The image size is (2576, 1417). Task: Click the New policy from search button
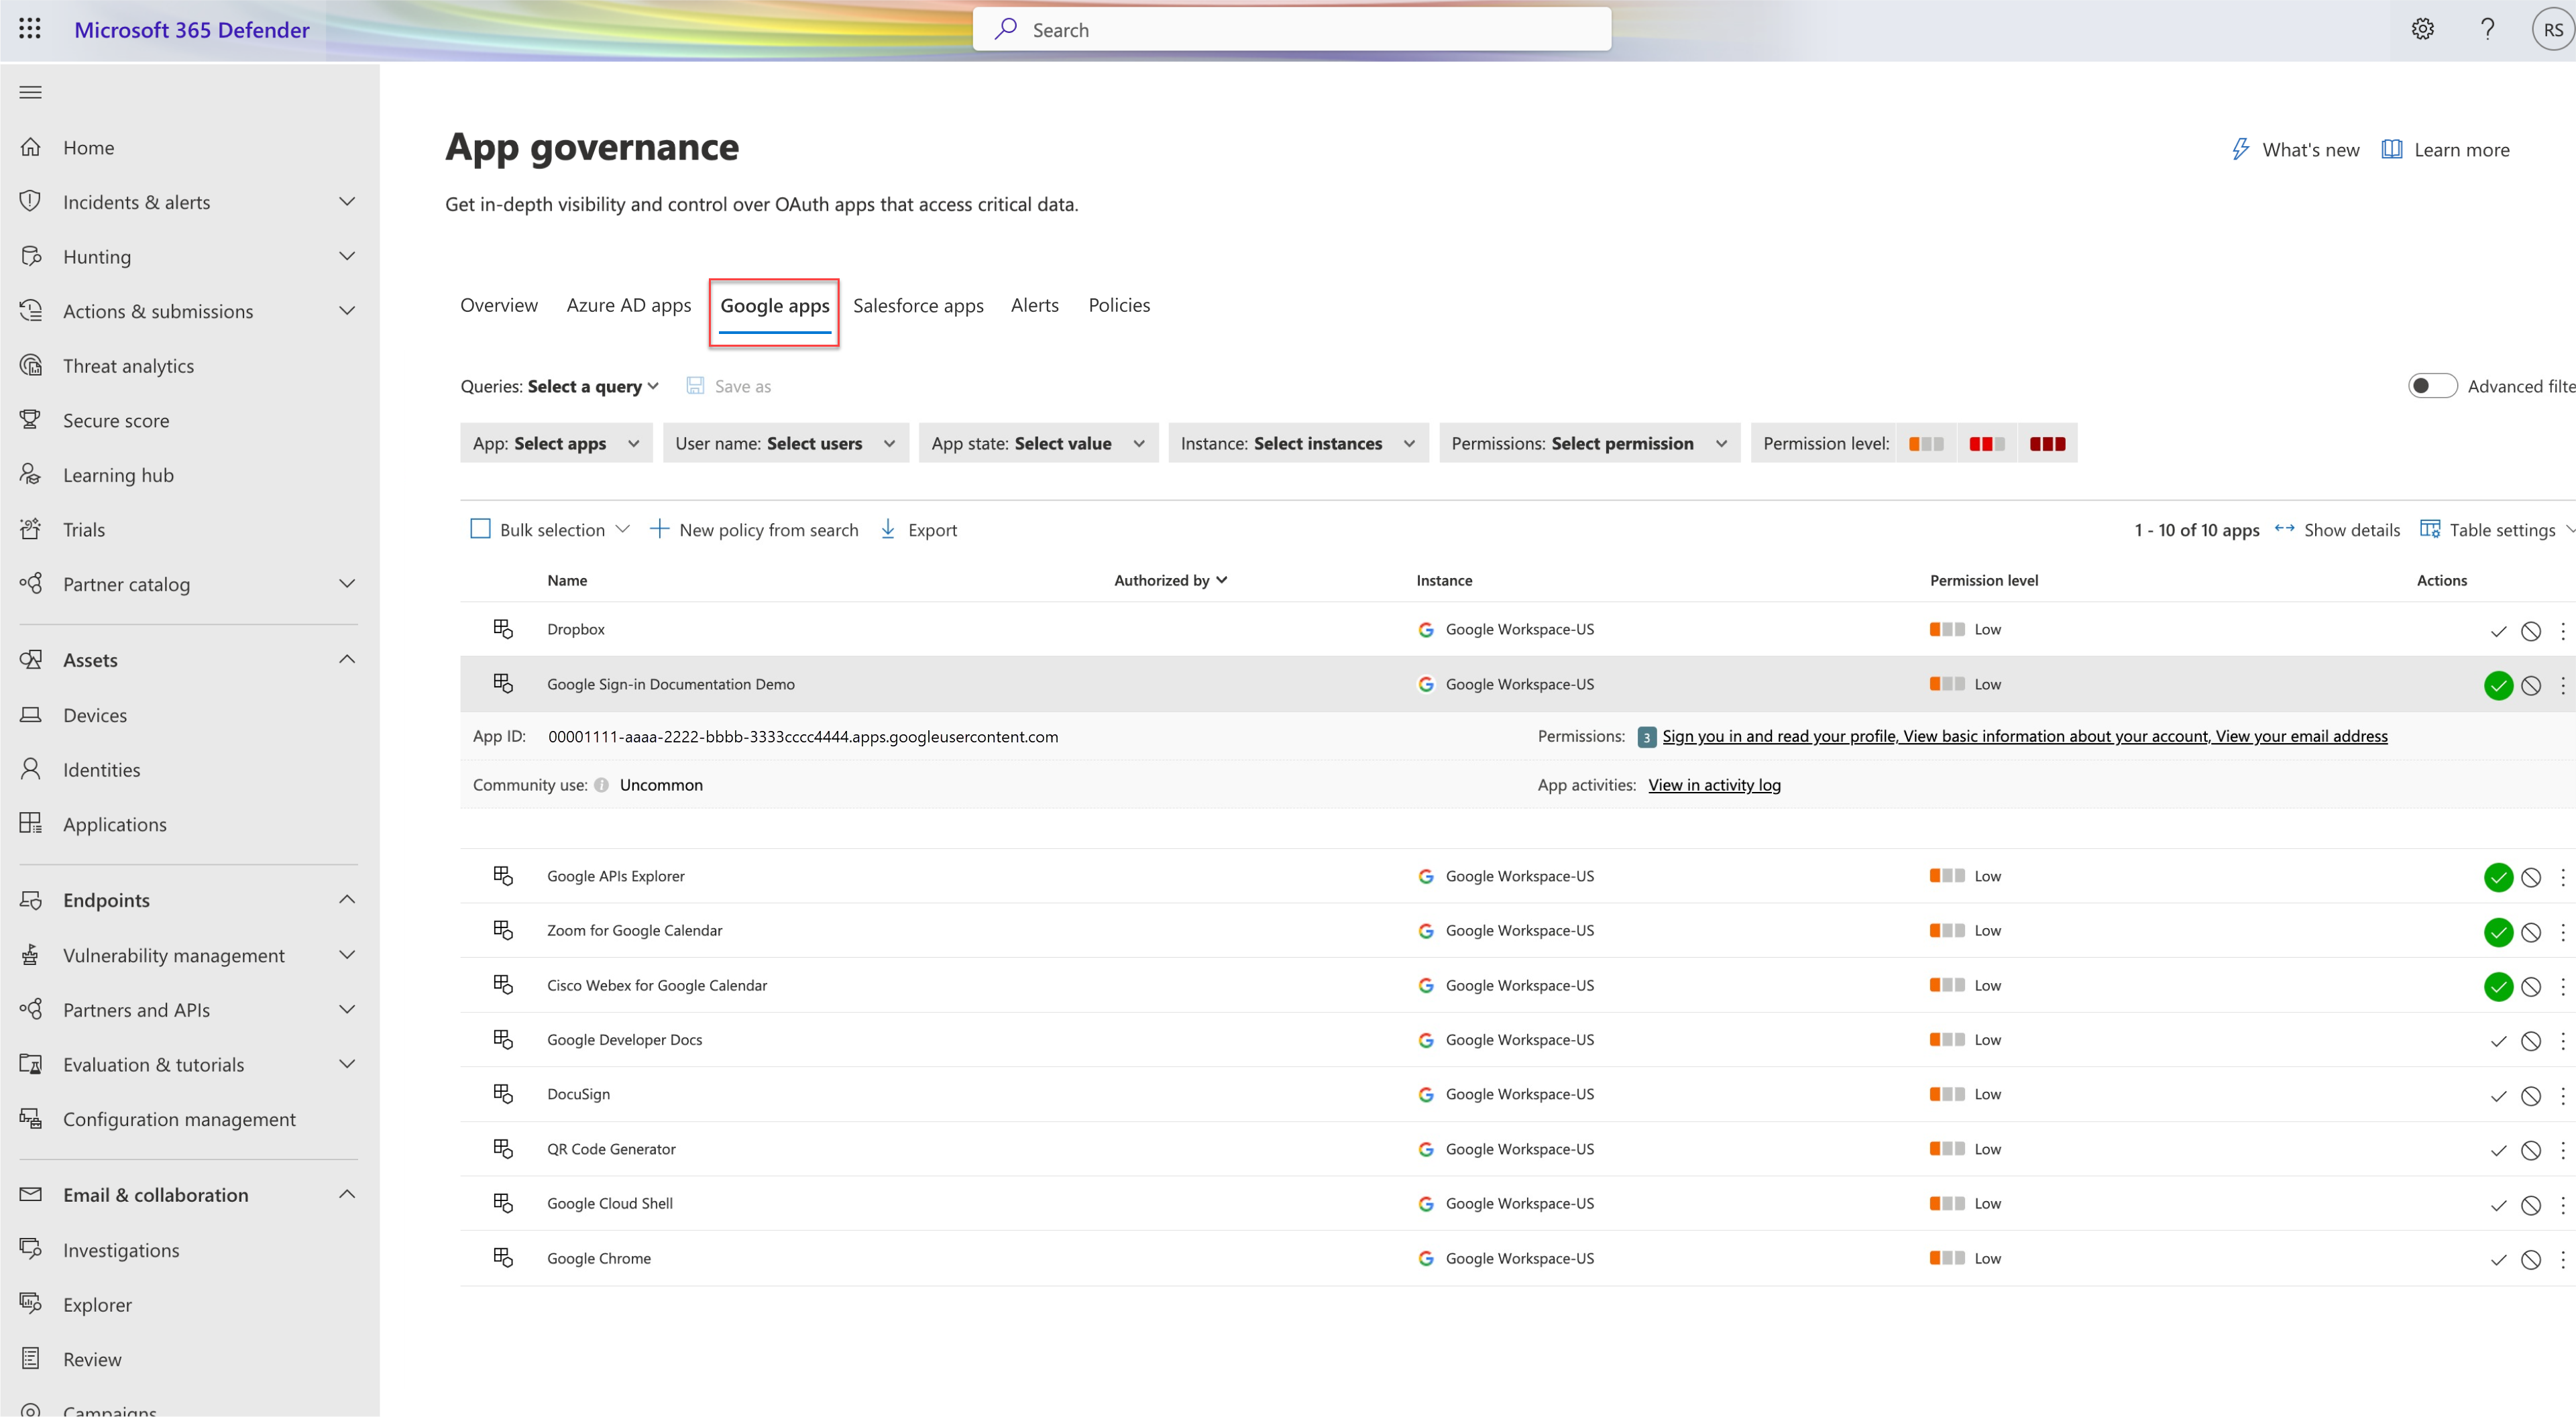click(x=754, y=528)
